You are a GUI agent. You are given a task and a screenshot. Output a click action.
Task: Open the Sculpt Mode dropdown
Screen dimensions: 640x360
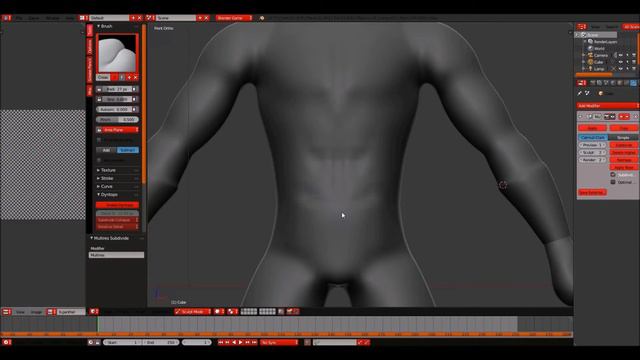point(193,311)
